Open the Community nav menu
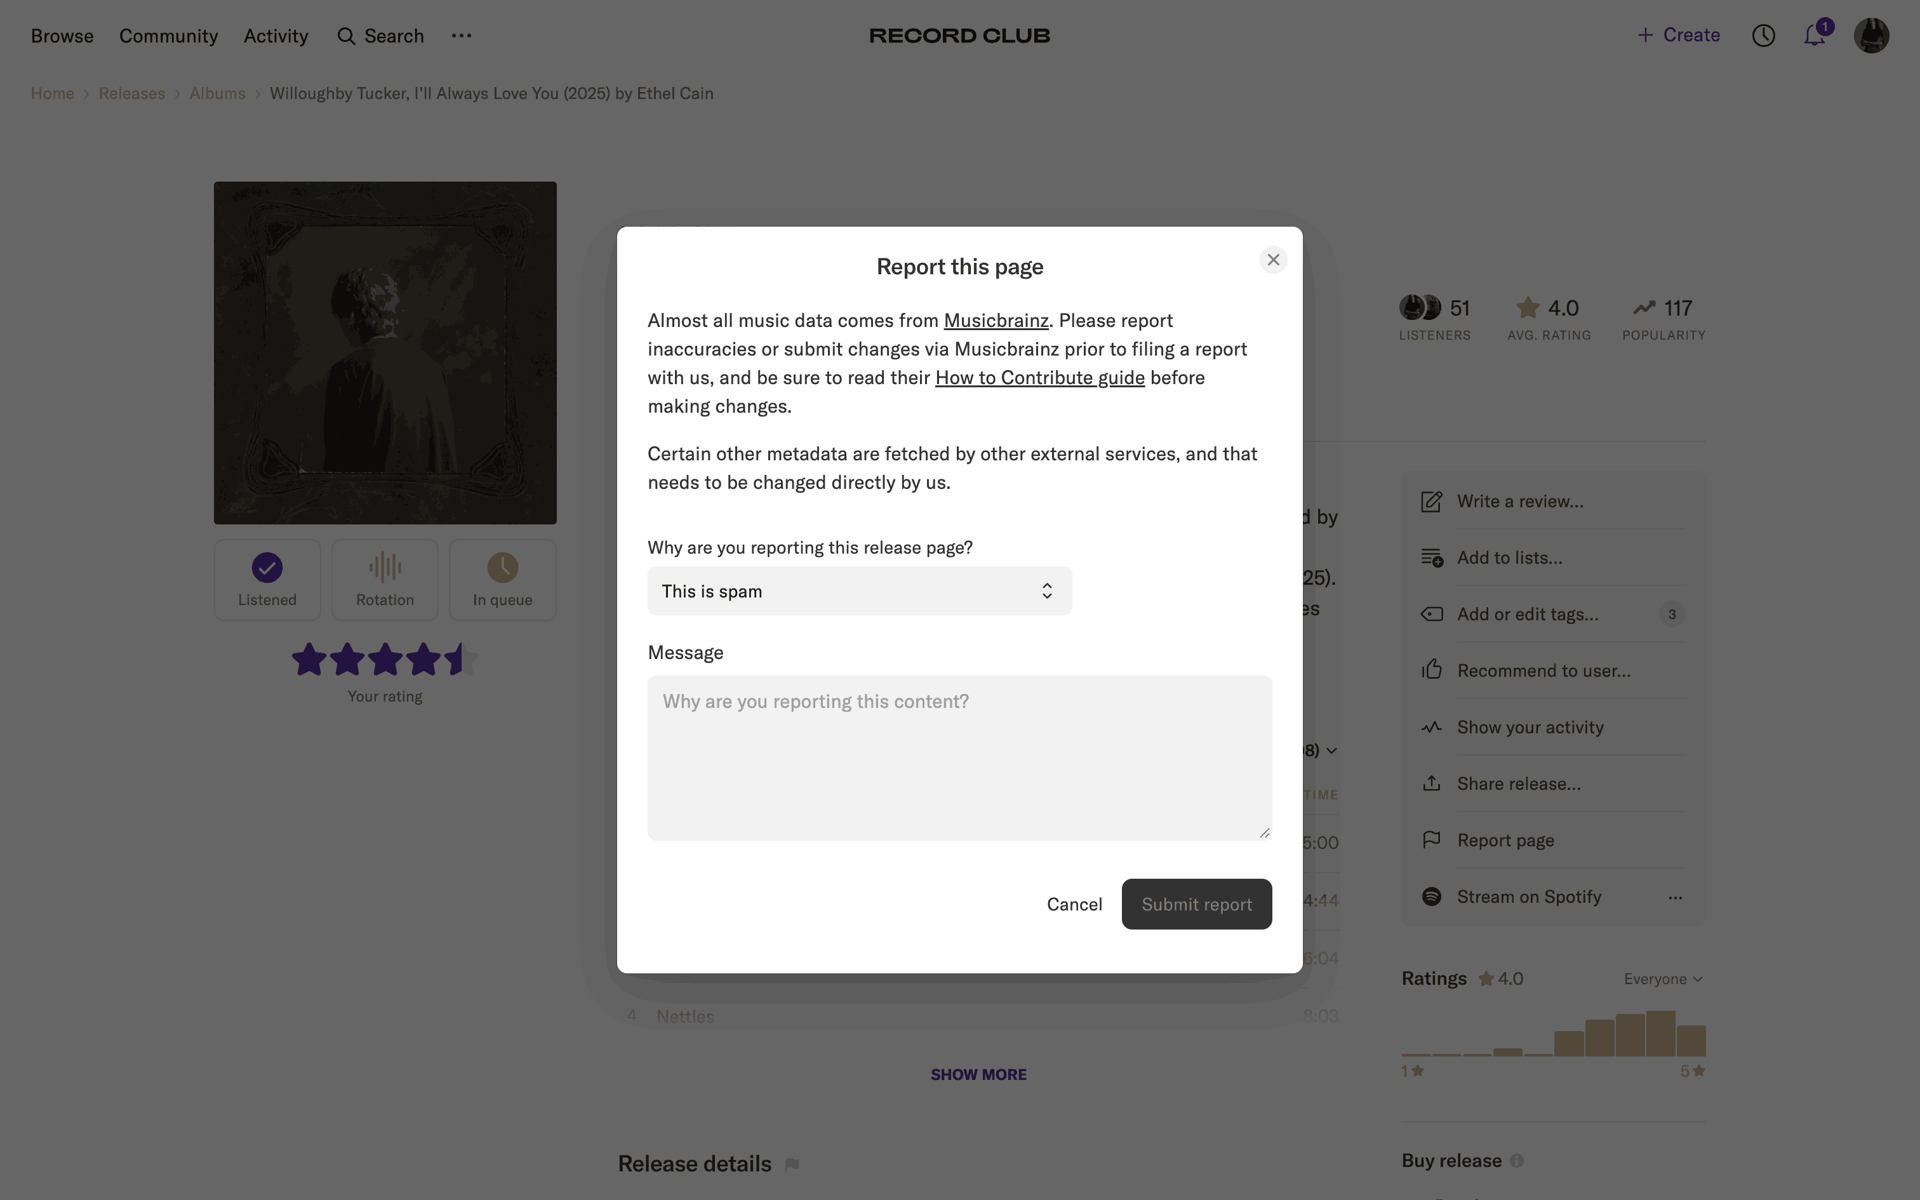This screenshot has width=1920, height=1200. coord(168,36)
